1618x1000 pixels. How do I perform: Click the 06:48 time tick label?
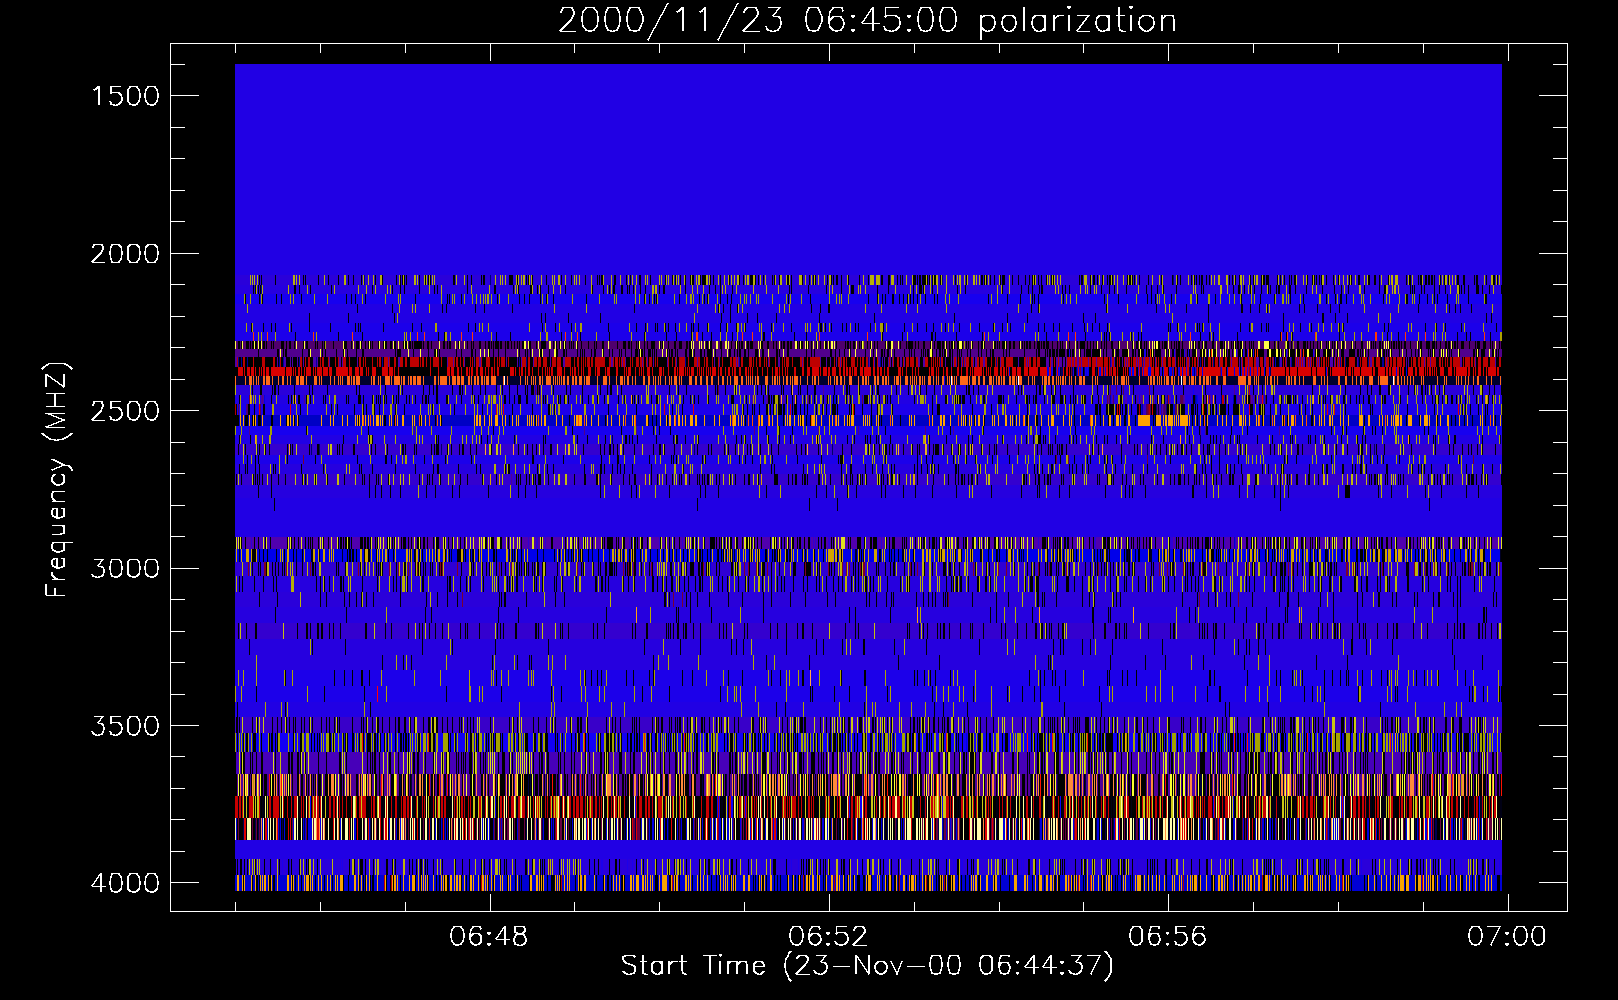(x=489, y=937)
